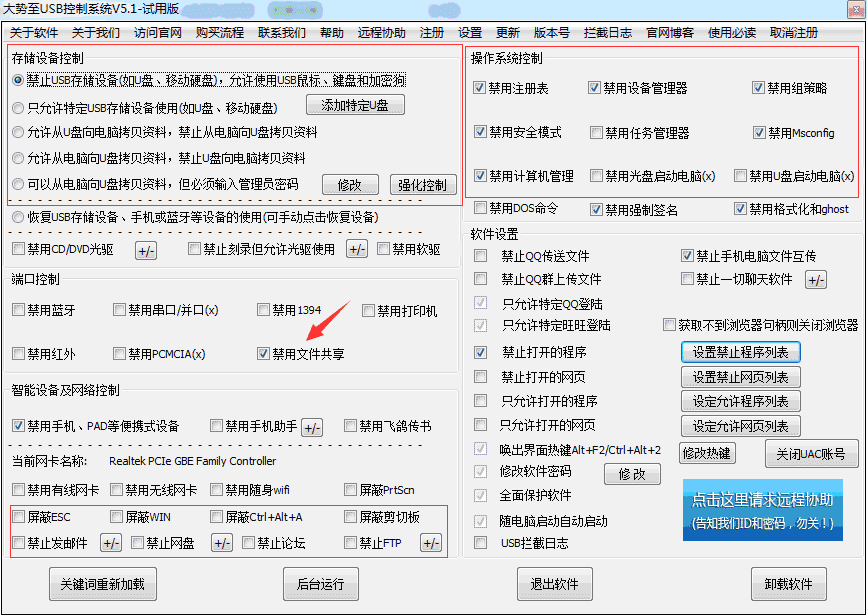Open the 版本号 menu item
Viewport: 867px width, 616px height.
(x=551, y=33)
